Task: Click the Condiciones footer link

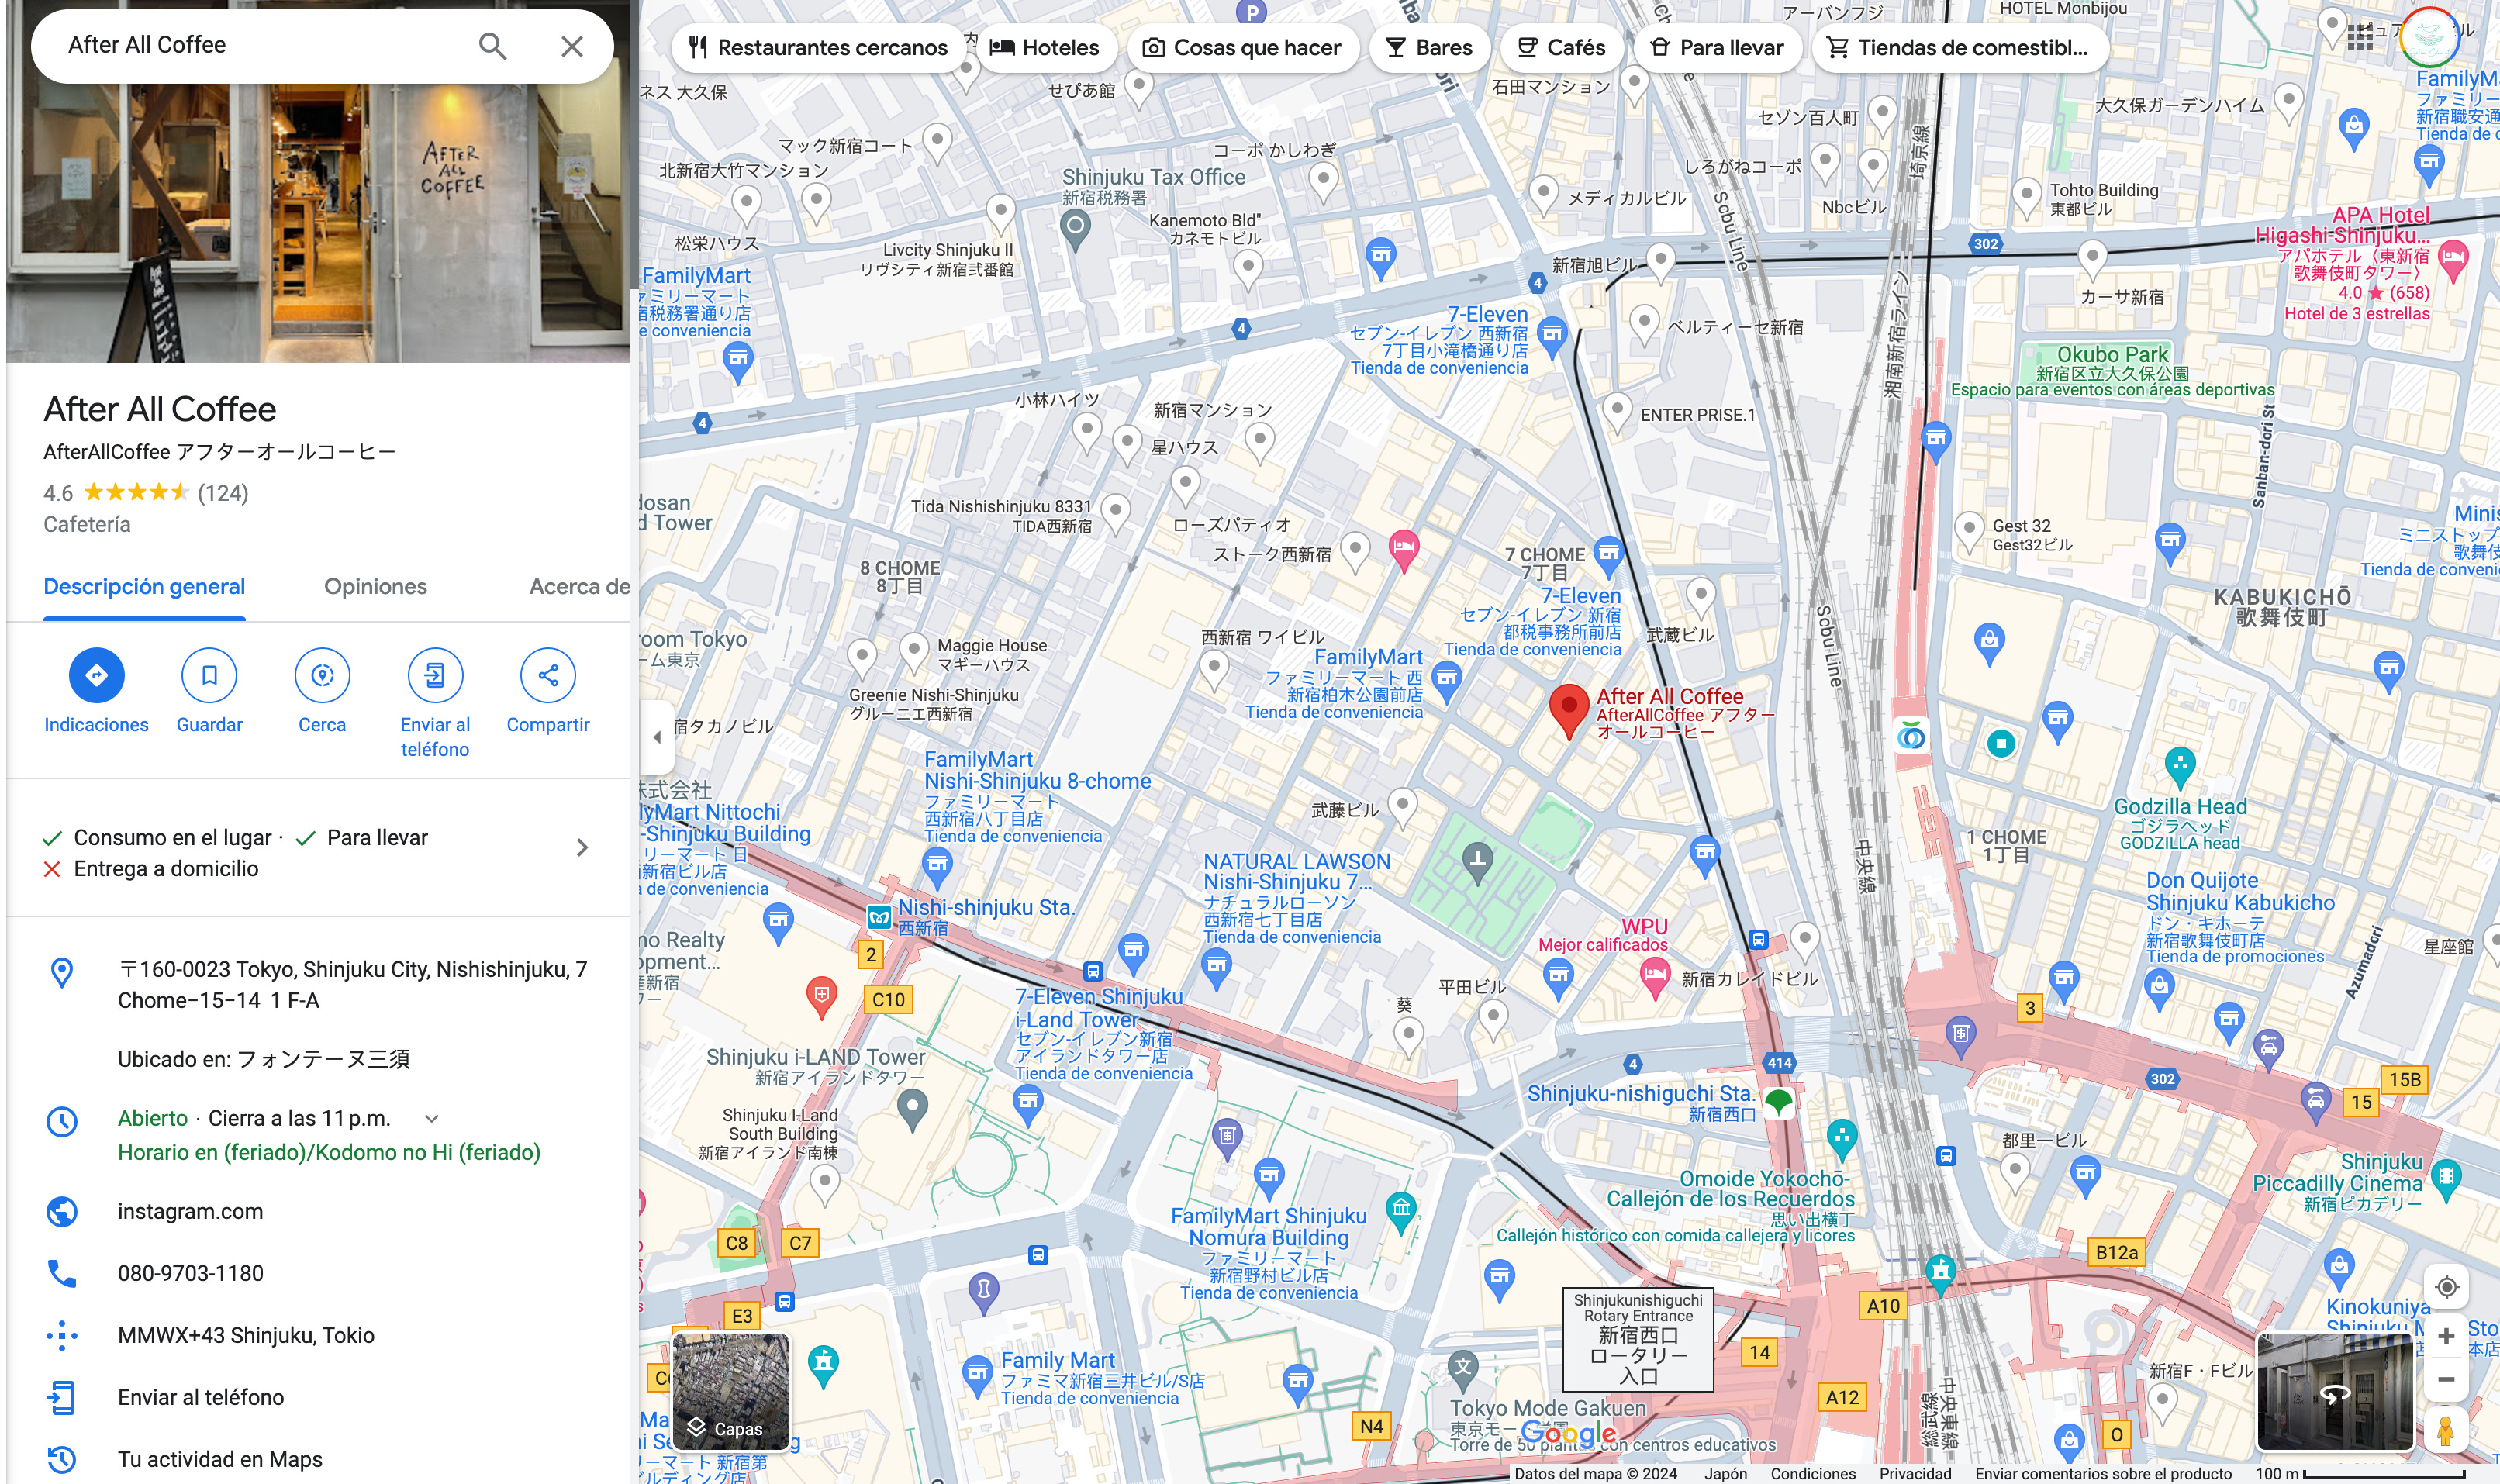Action: (x=1812, y=1473)
